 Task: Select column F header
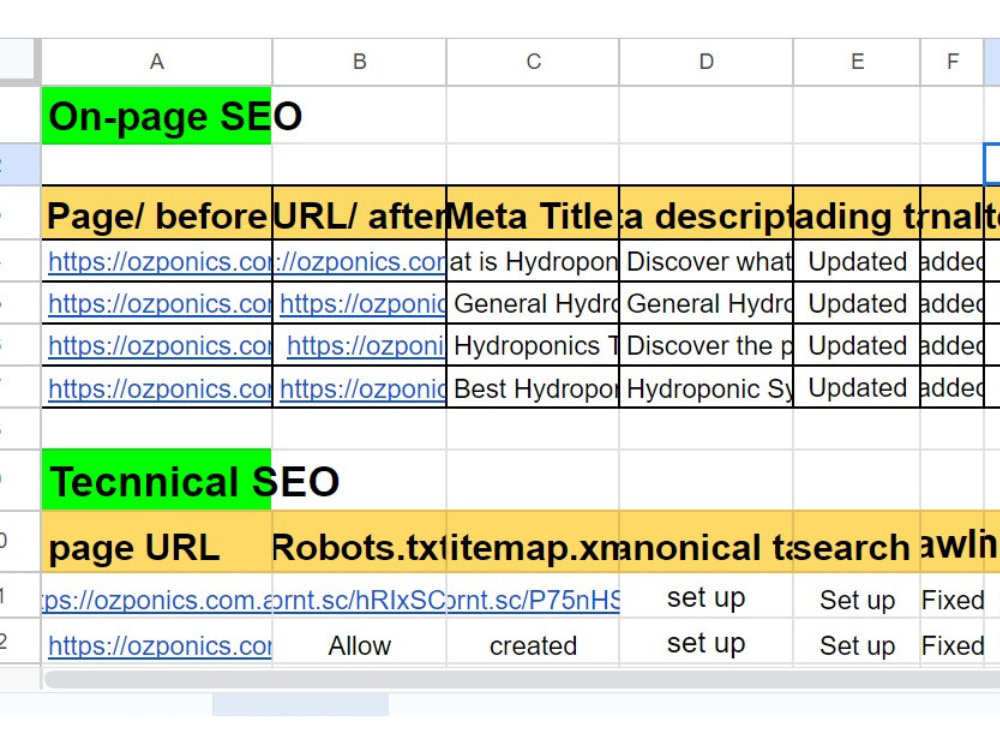[x=952, y=62]
